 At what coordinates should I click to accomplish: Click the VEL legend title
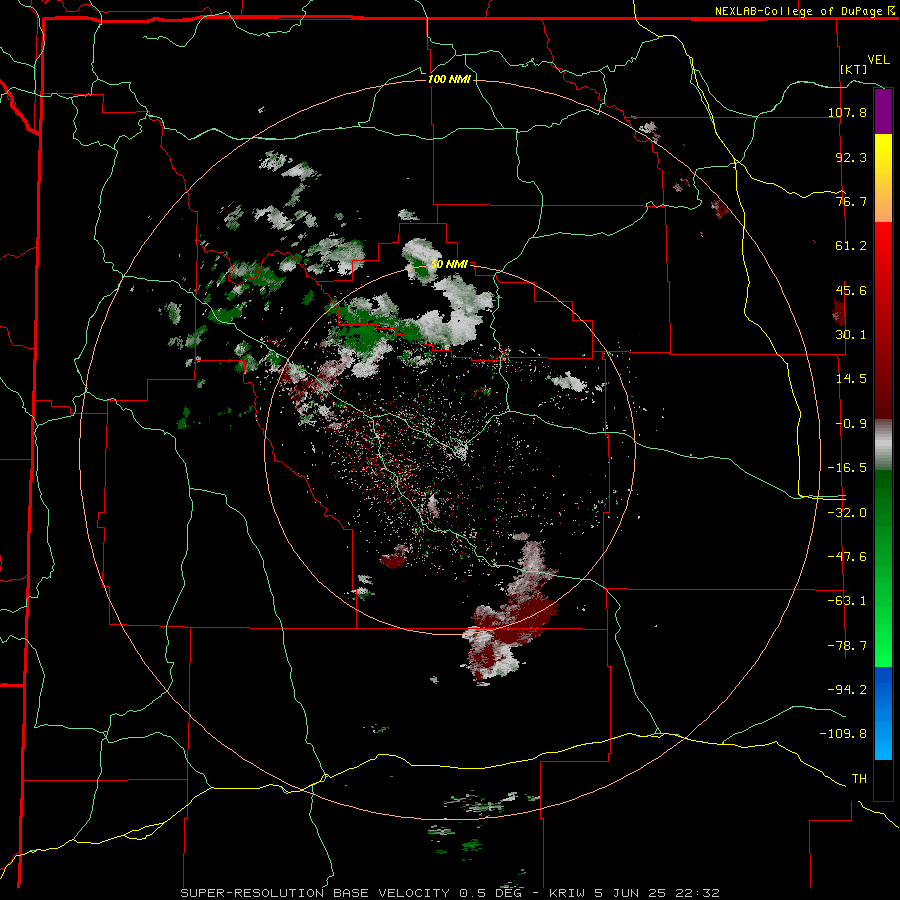878,60
